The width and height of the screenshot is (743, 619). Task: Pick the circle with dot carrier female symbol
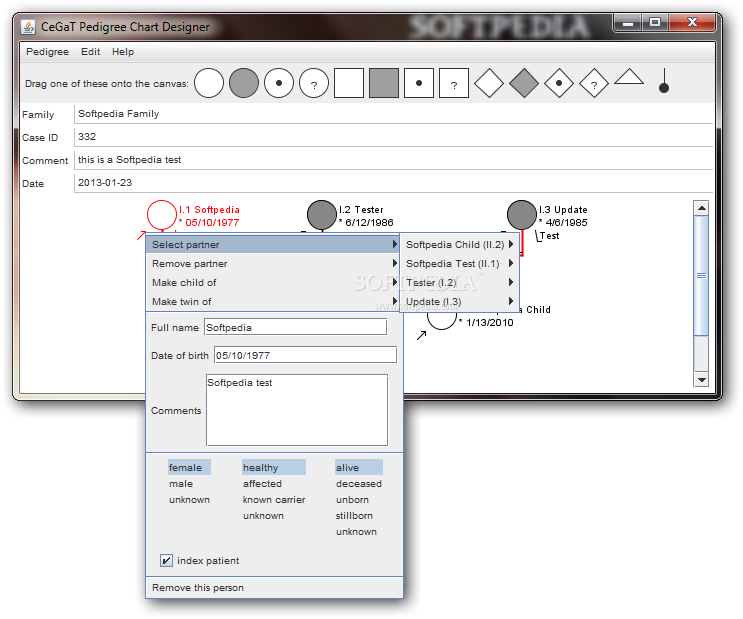tap(279, 83)
